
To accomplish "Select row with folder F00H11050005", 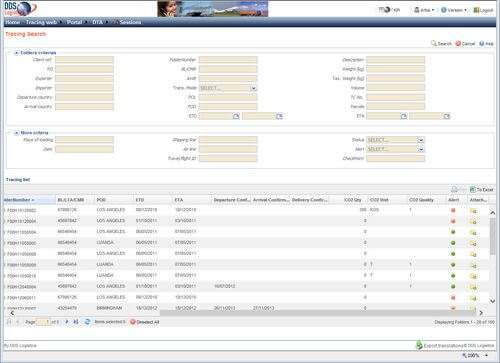I will point(247,243).
